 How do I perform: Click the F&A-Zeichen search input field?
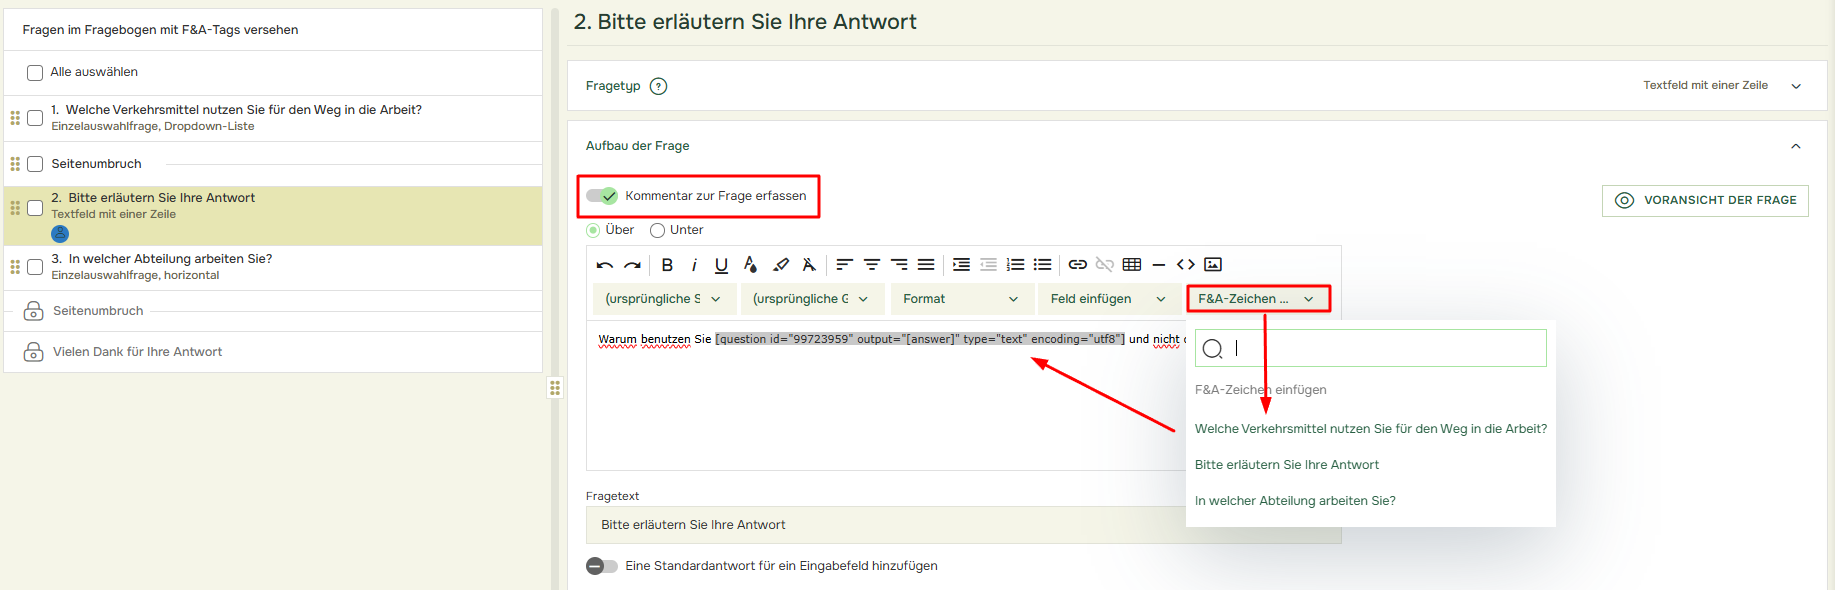click(1385, 348)
